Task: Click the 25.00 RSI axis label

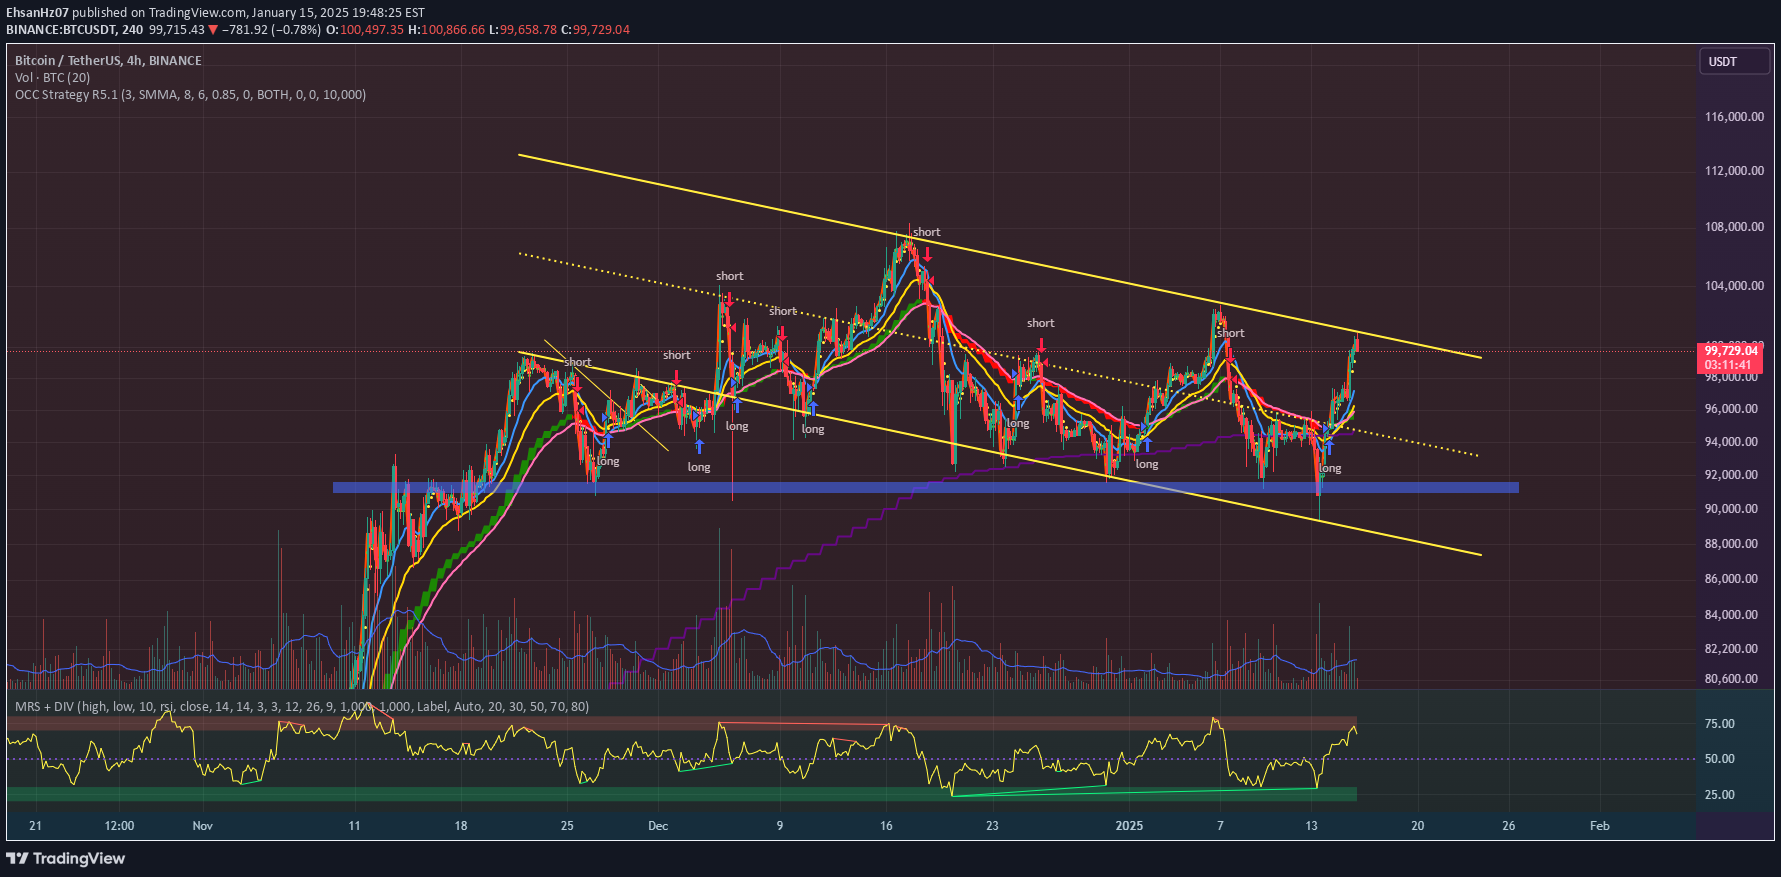Action: (x=1719, y=795)
